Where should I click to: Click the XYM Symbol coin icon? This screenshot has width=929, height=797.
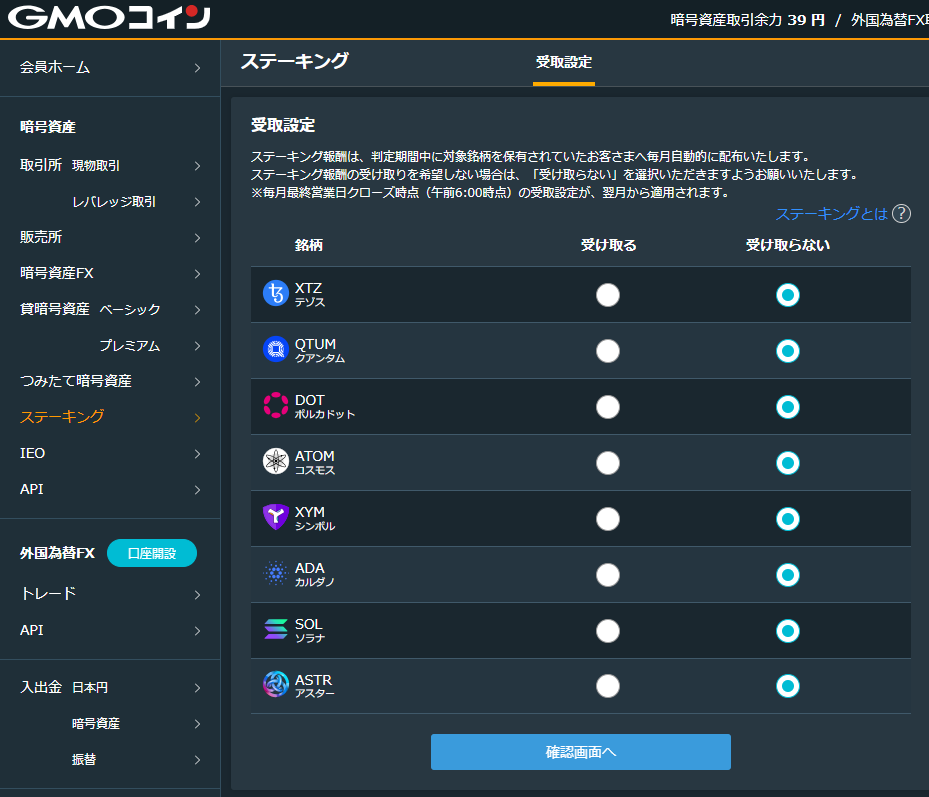click(x=276, y=517)
